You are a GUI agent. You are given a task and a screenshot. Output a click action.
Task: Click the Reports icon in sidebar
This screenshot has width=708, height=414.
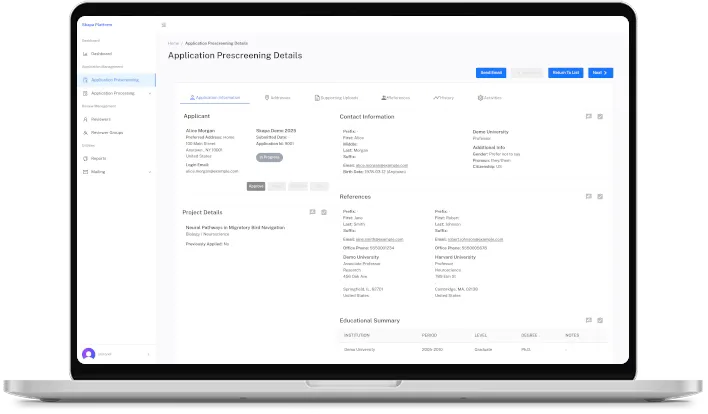85,159
